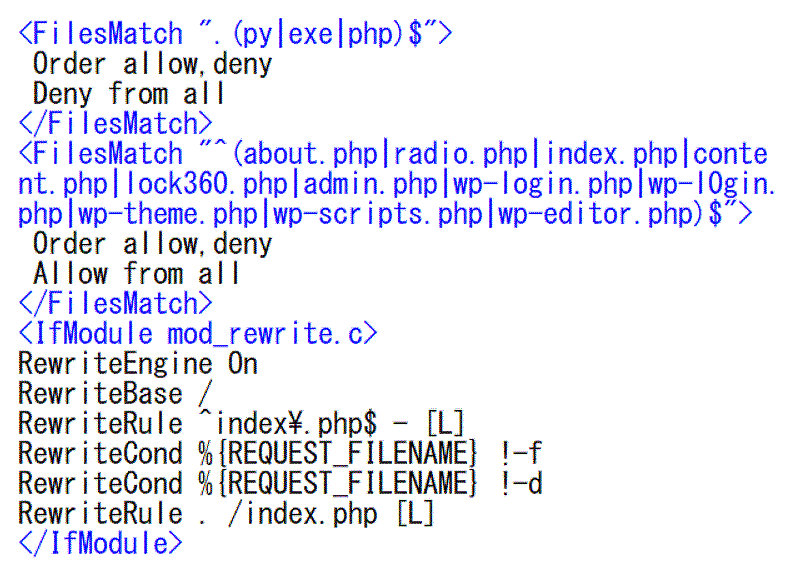Click the first closing </FilesMatch> tag
786x578 pixels.
(115, 124)
